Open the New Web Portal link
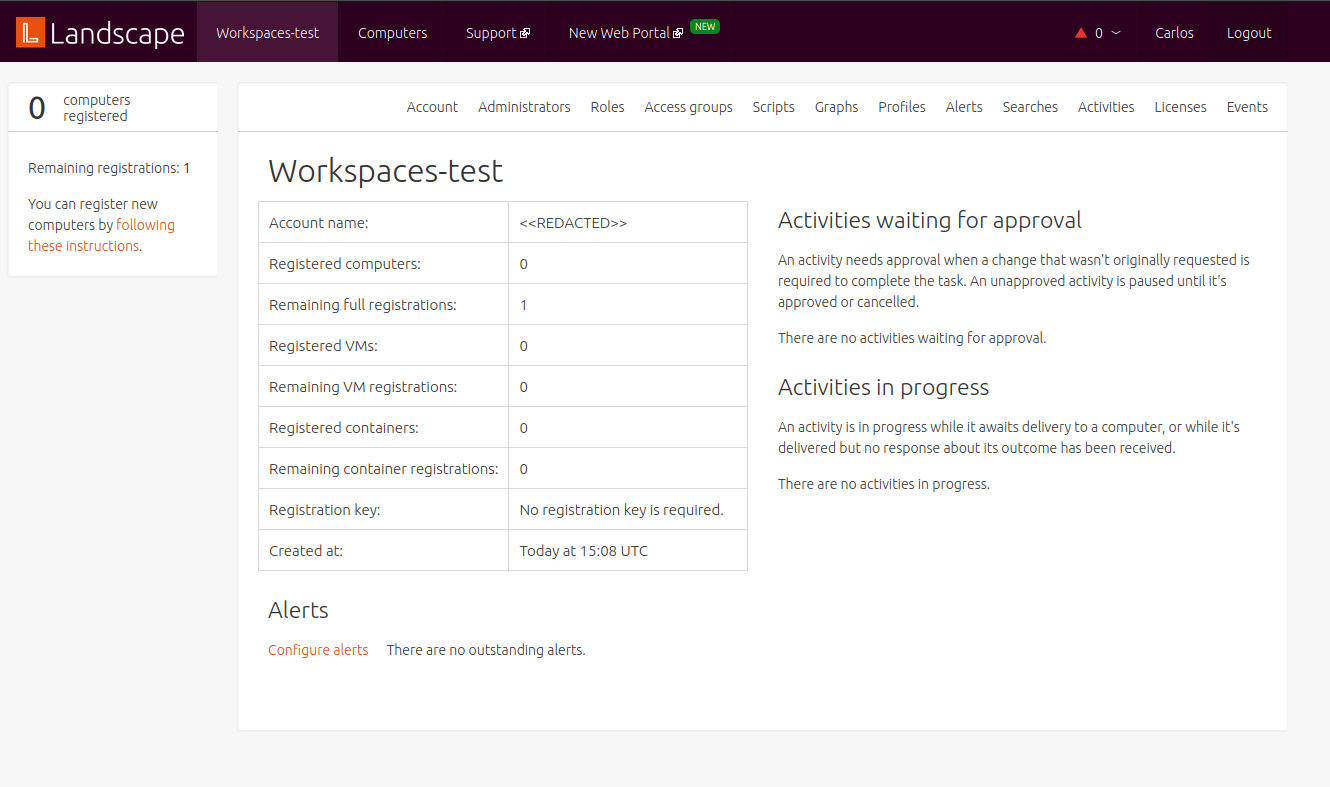 click(625, 32)
